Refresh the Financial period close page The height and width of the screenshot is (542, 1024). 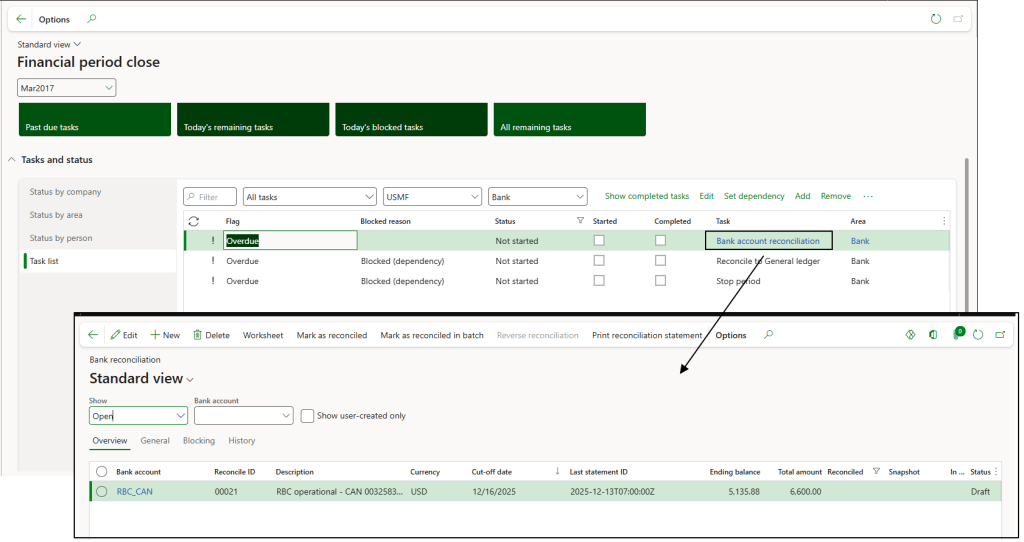[x=936, y=19]
